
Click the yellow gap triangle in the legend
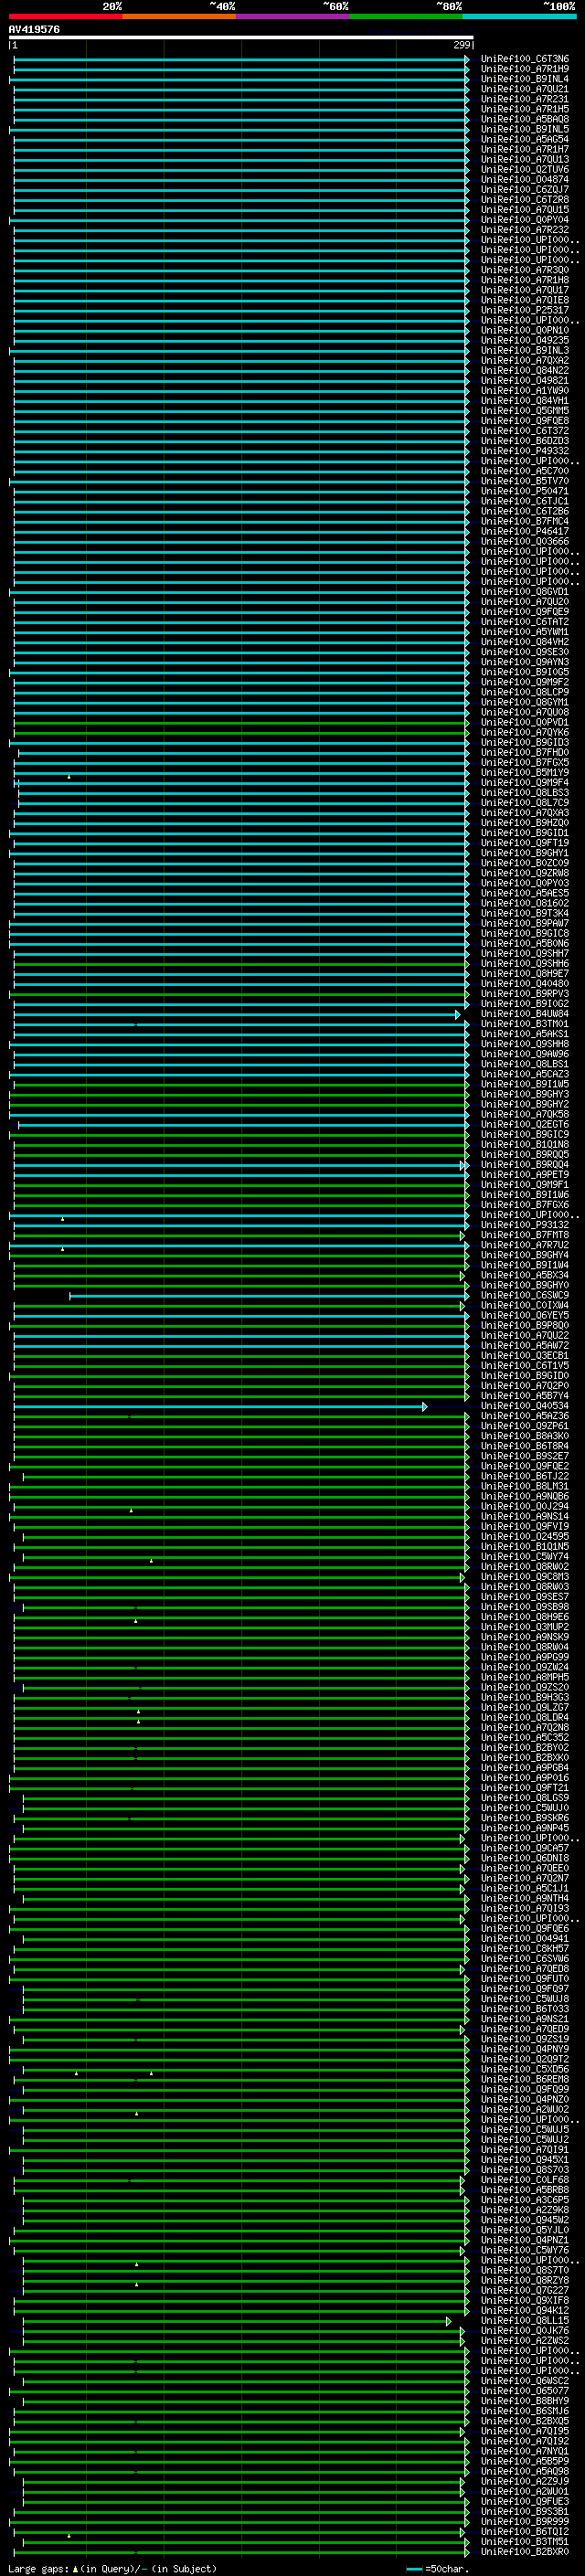click(74, 2569)
